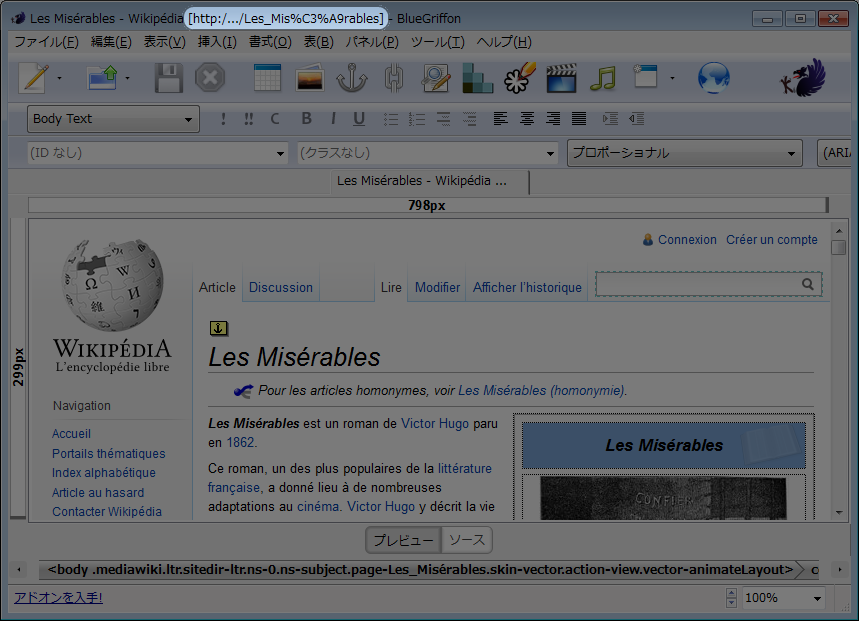859x621 pixels.
Task: Center align text
Action: point(526,118)
